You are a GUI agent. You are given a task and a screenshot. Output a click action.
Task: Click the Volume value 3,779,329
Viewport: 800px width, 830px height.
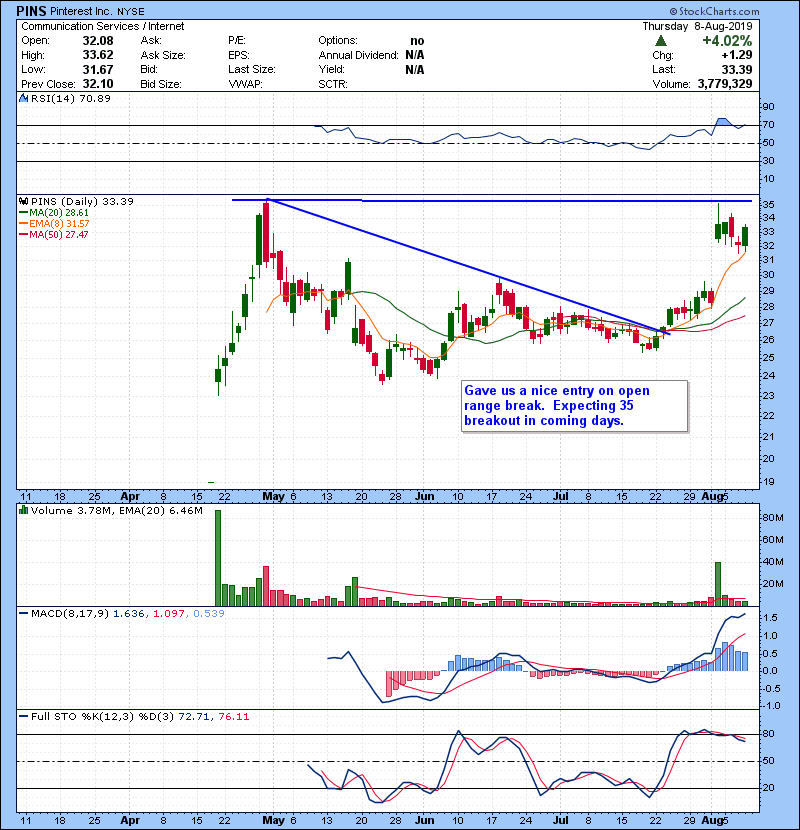[x=725, y=84]
